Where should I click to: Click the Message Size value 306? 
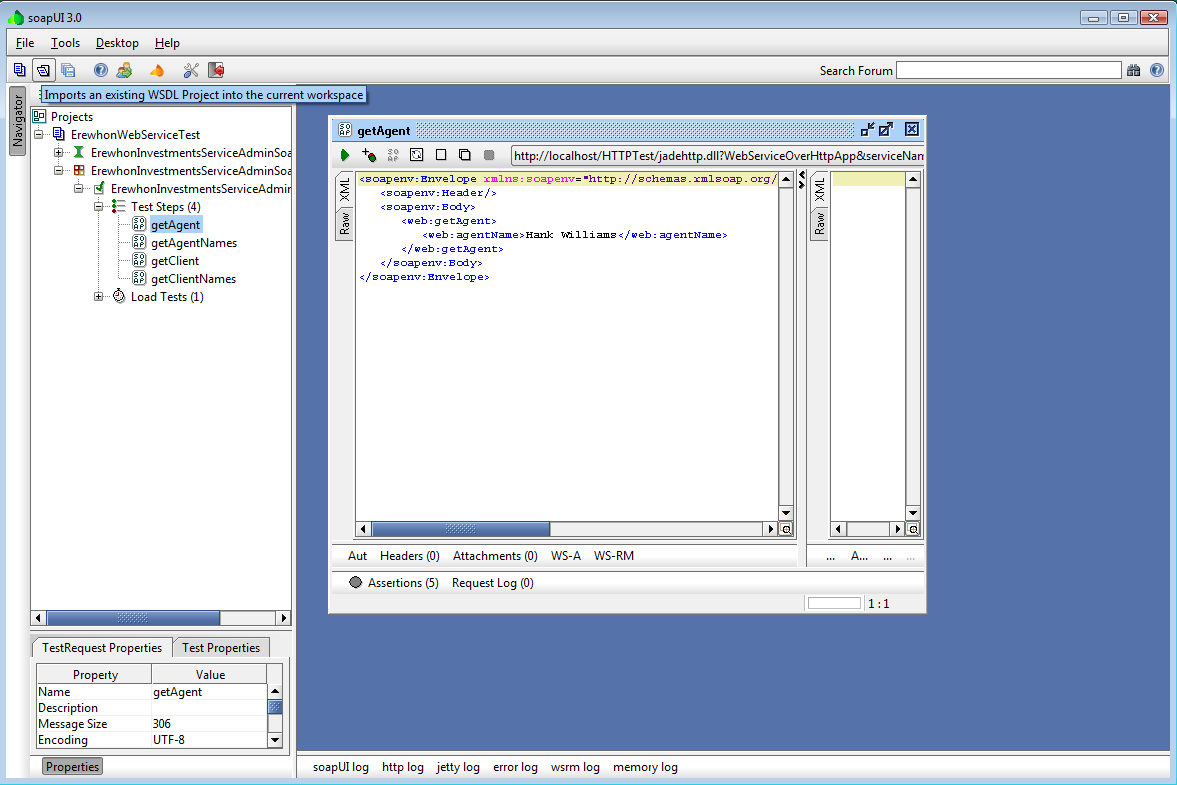[209, 724]
